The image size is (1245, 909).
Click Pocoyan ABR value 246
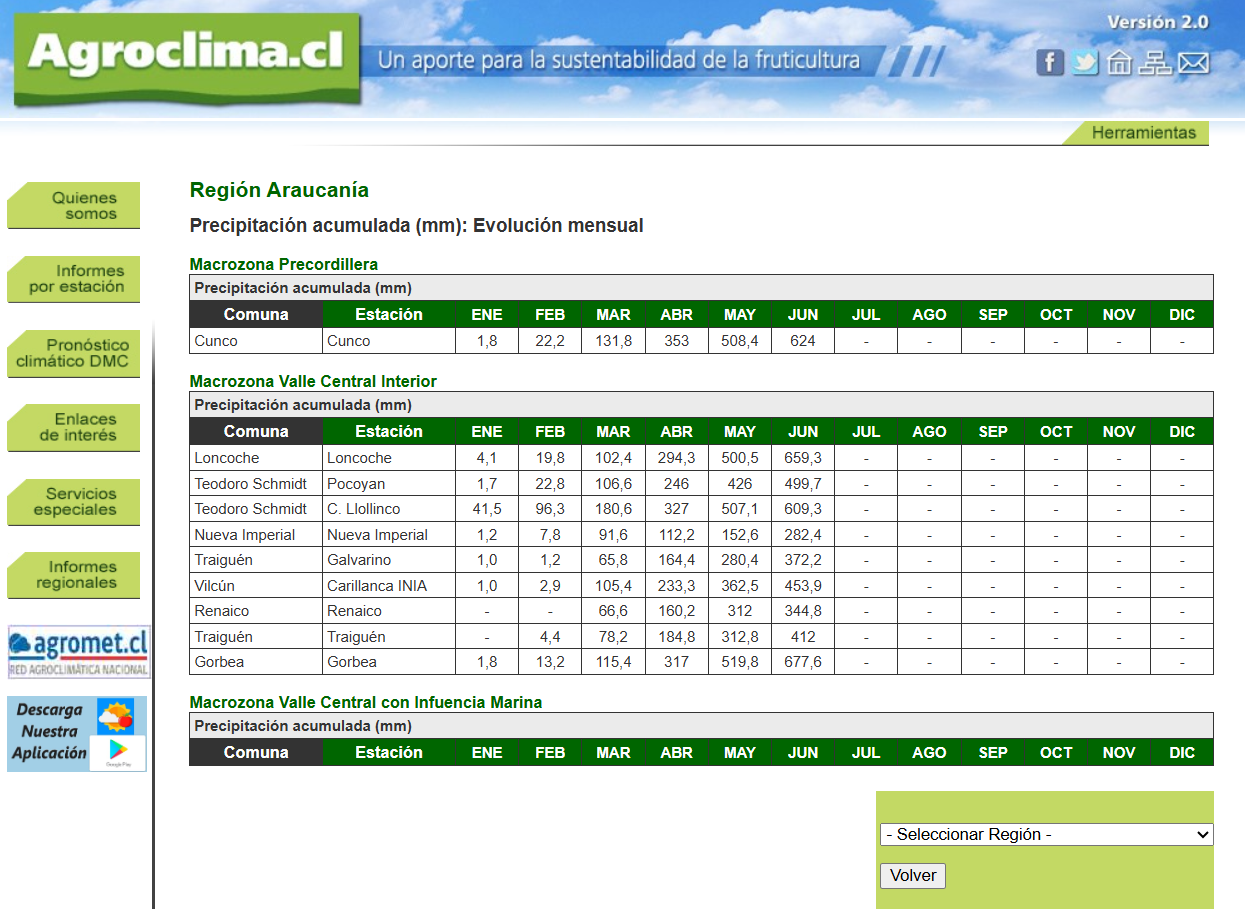(x=677, y=484)
